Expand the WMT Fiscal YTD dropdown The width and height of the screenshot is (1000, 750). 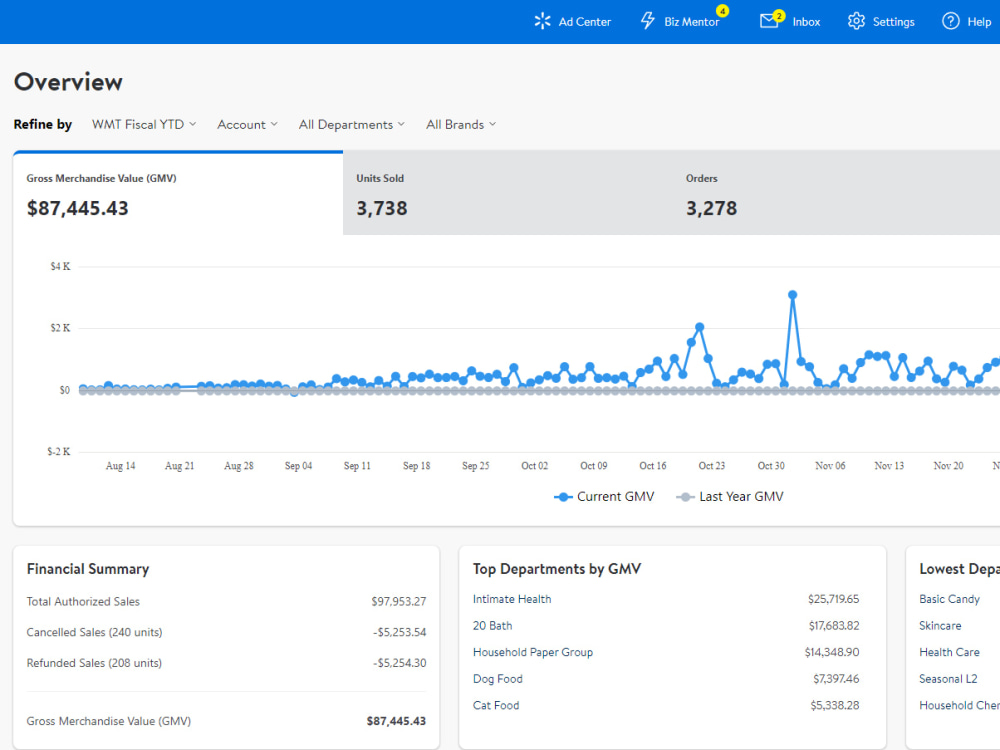(x=144, y=124)
